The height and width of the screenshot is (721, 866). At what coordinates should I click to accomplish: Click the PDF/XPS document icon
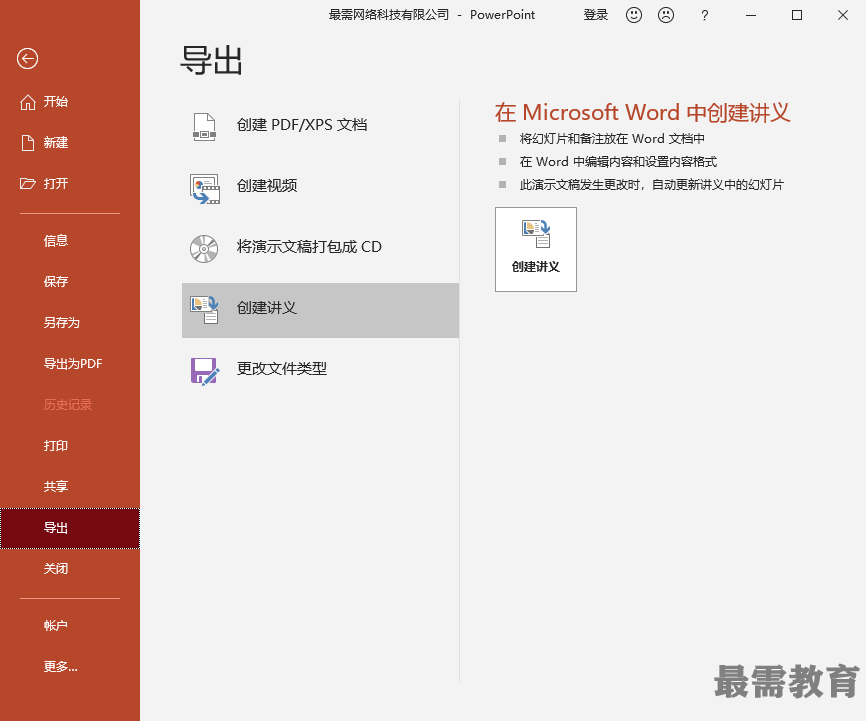tap(204, 127)
